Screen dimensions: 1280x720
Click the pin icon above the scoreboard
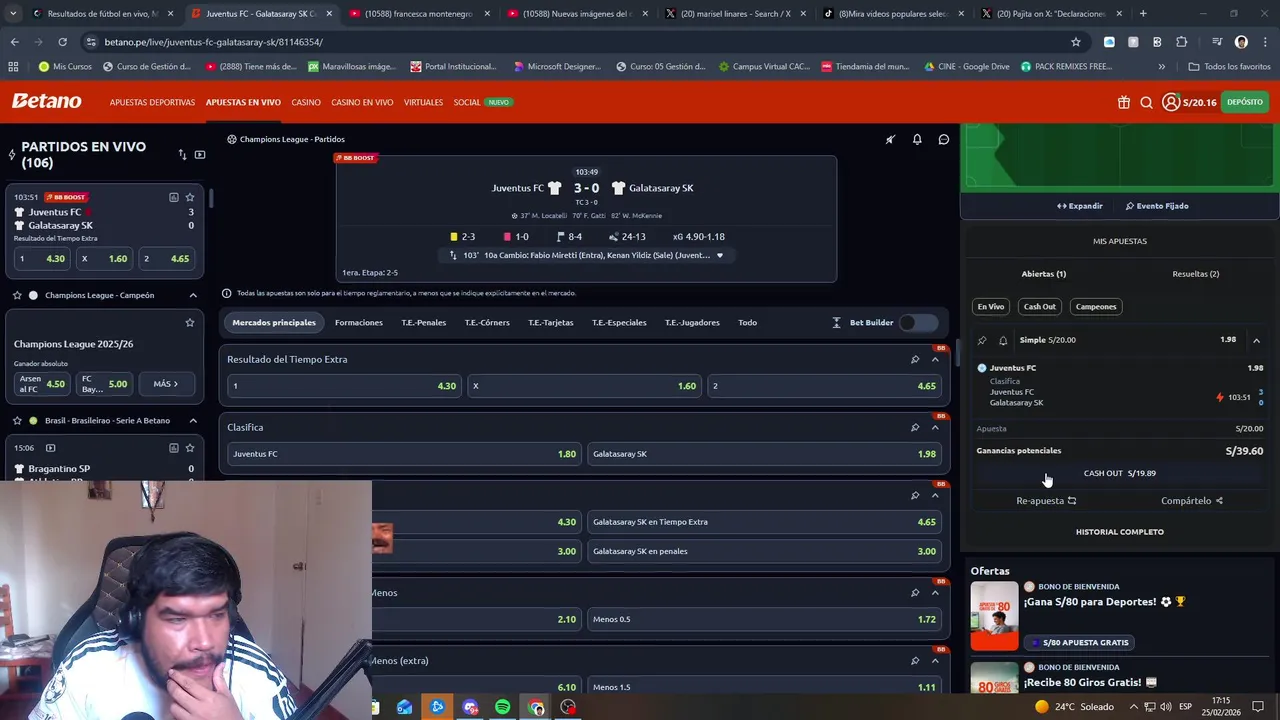pos(890,139)
